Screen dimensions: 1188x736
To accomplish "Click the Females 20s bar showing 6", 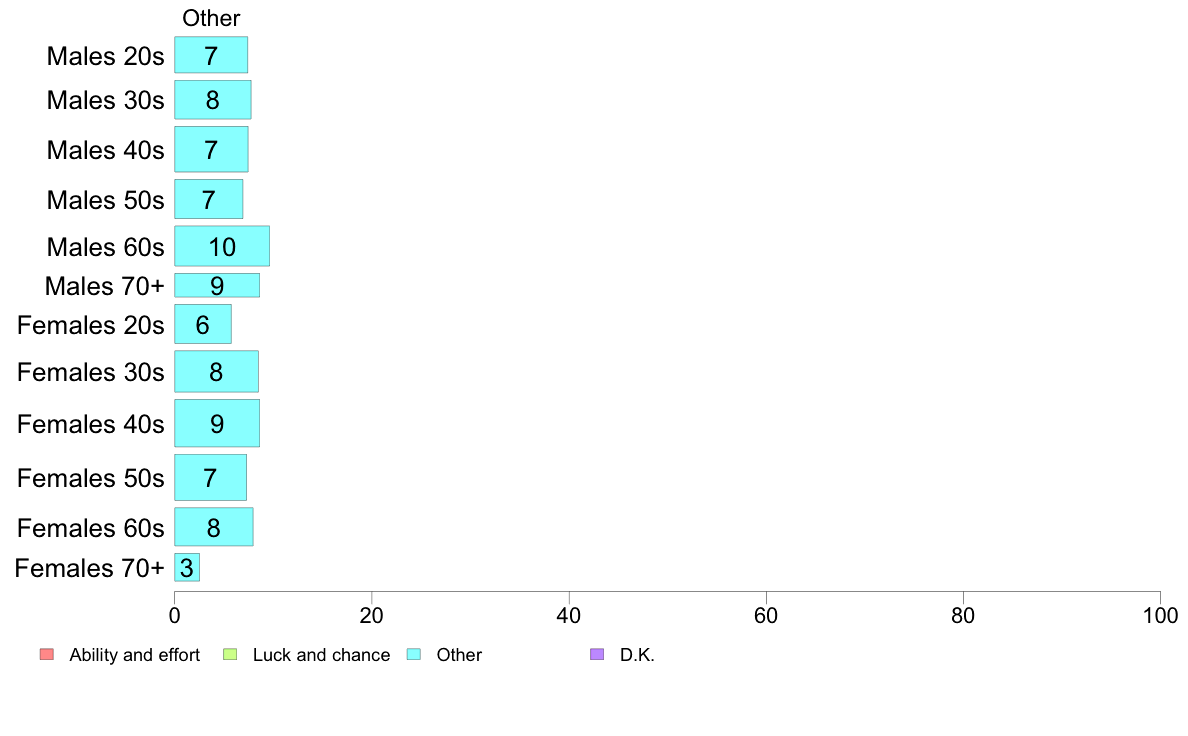I will click(203, 324).
